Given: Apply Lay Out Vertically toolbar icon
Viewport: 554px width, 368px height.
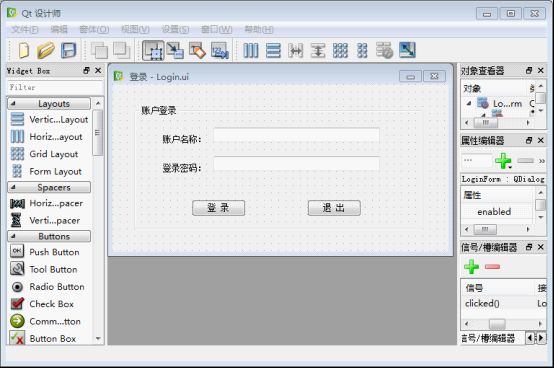Looking at the screenshot, I should [x=273, y=51].
